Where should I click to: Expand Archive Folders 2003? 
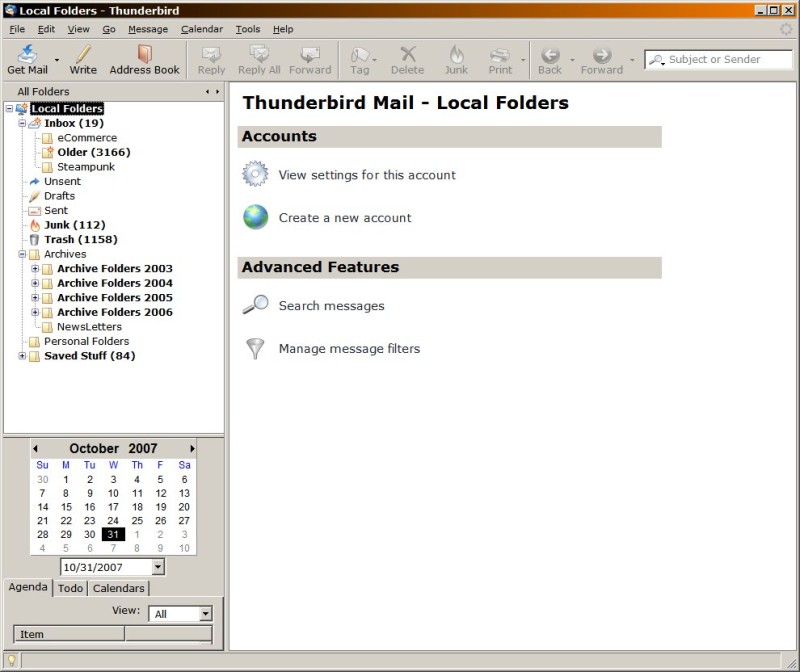tap(35, 268)
